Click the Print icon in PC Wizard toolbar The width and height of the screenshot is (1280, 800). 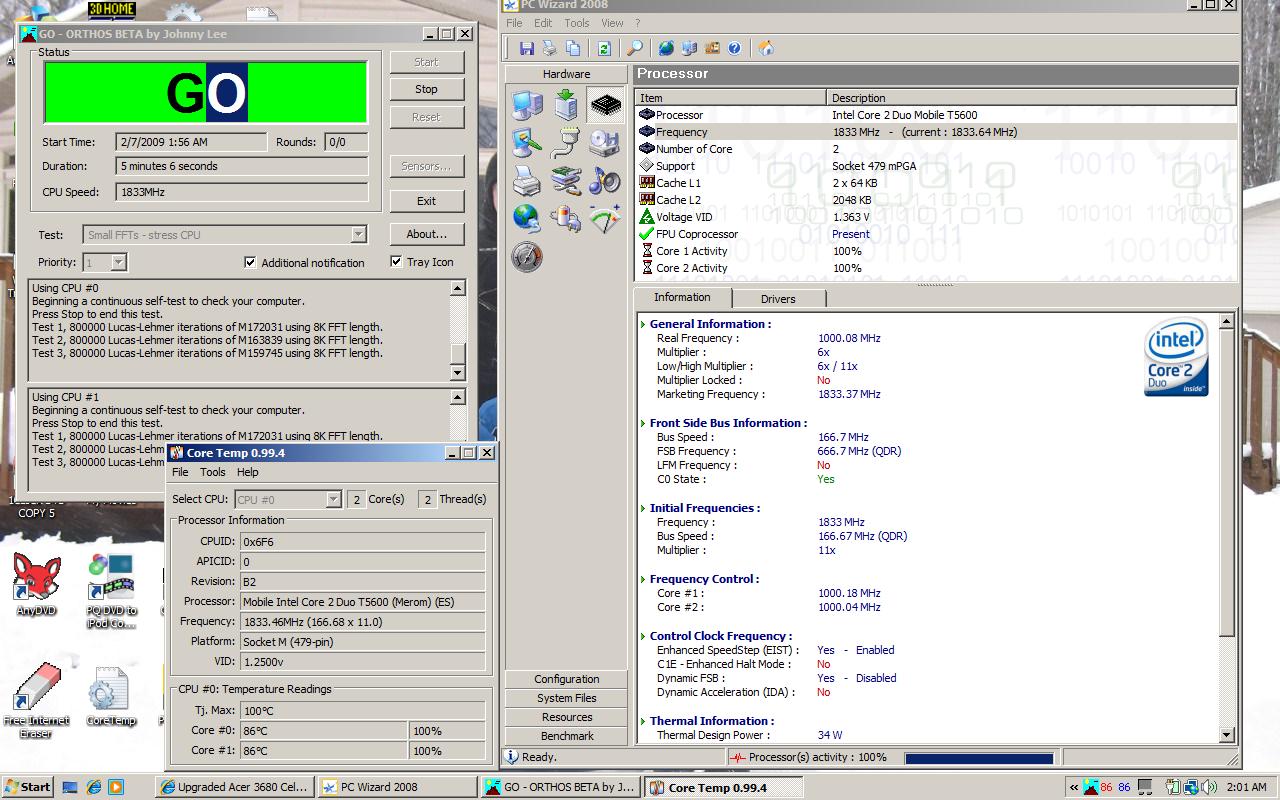[x=549, y=48]
